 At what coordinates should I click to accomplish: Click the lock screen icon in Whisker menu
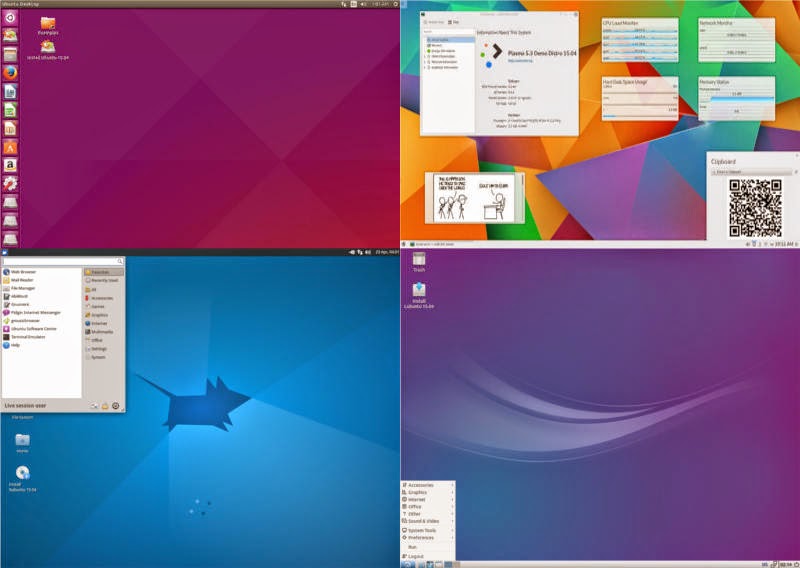point(105,406)
